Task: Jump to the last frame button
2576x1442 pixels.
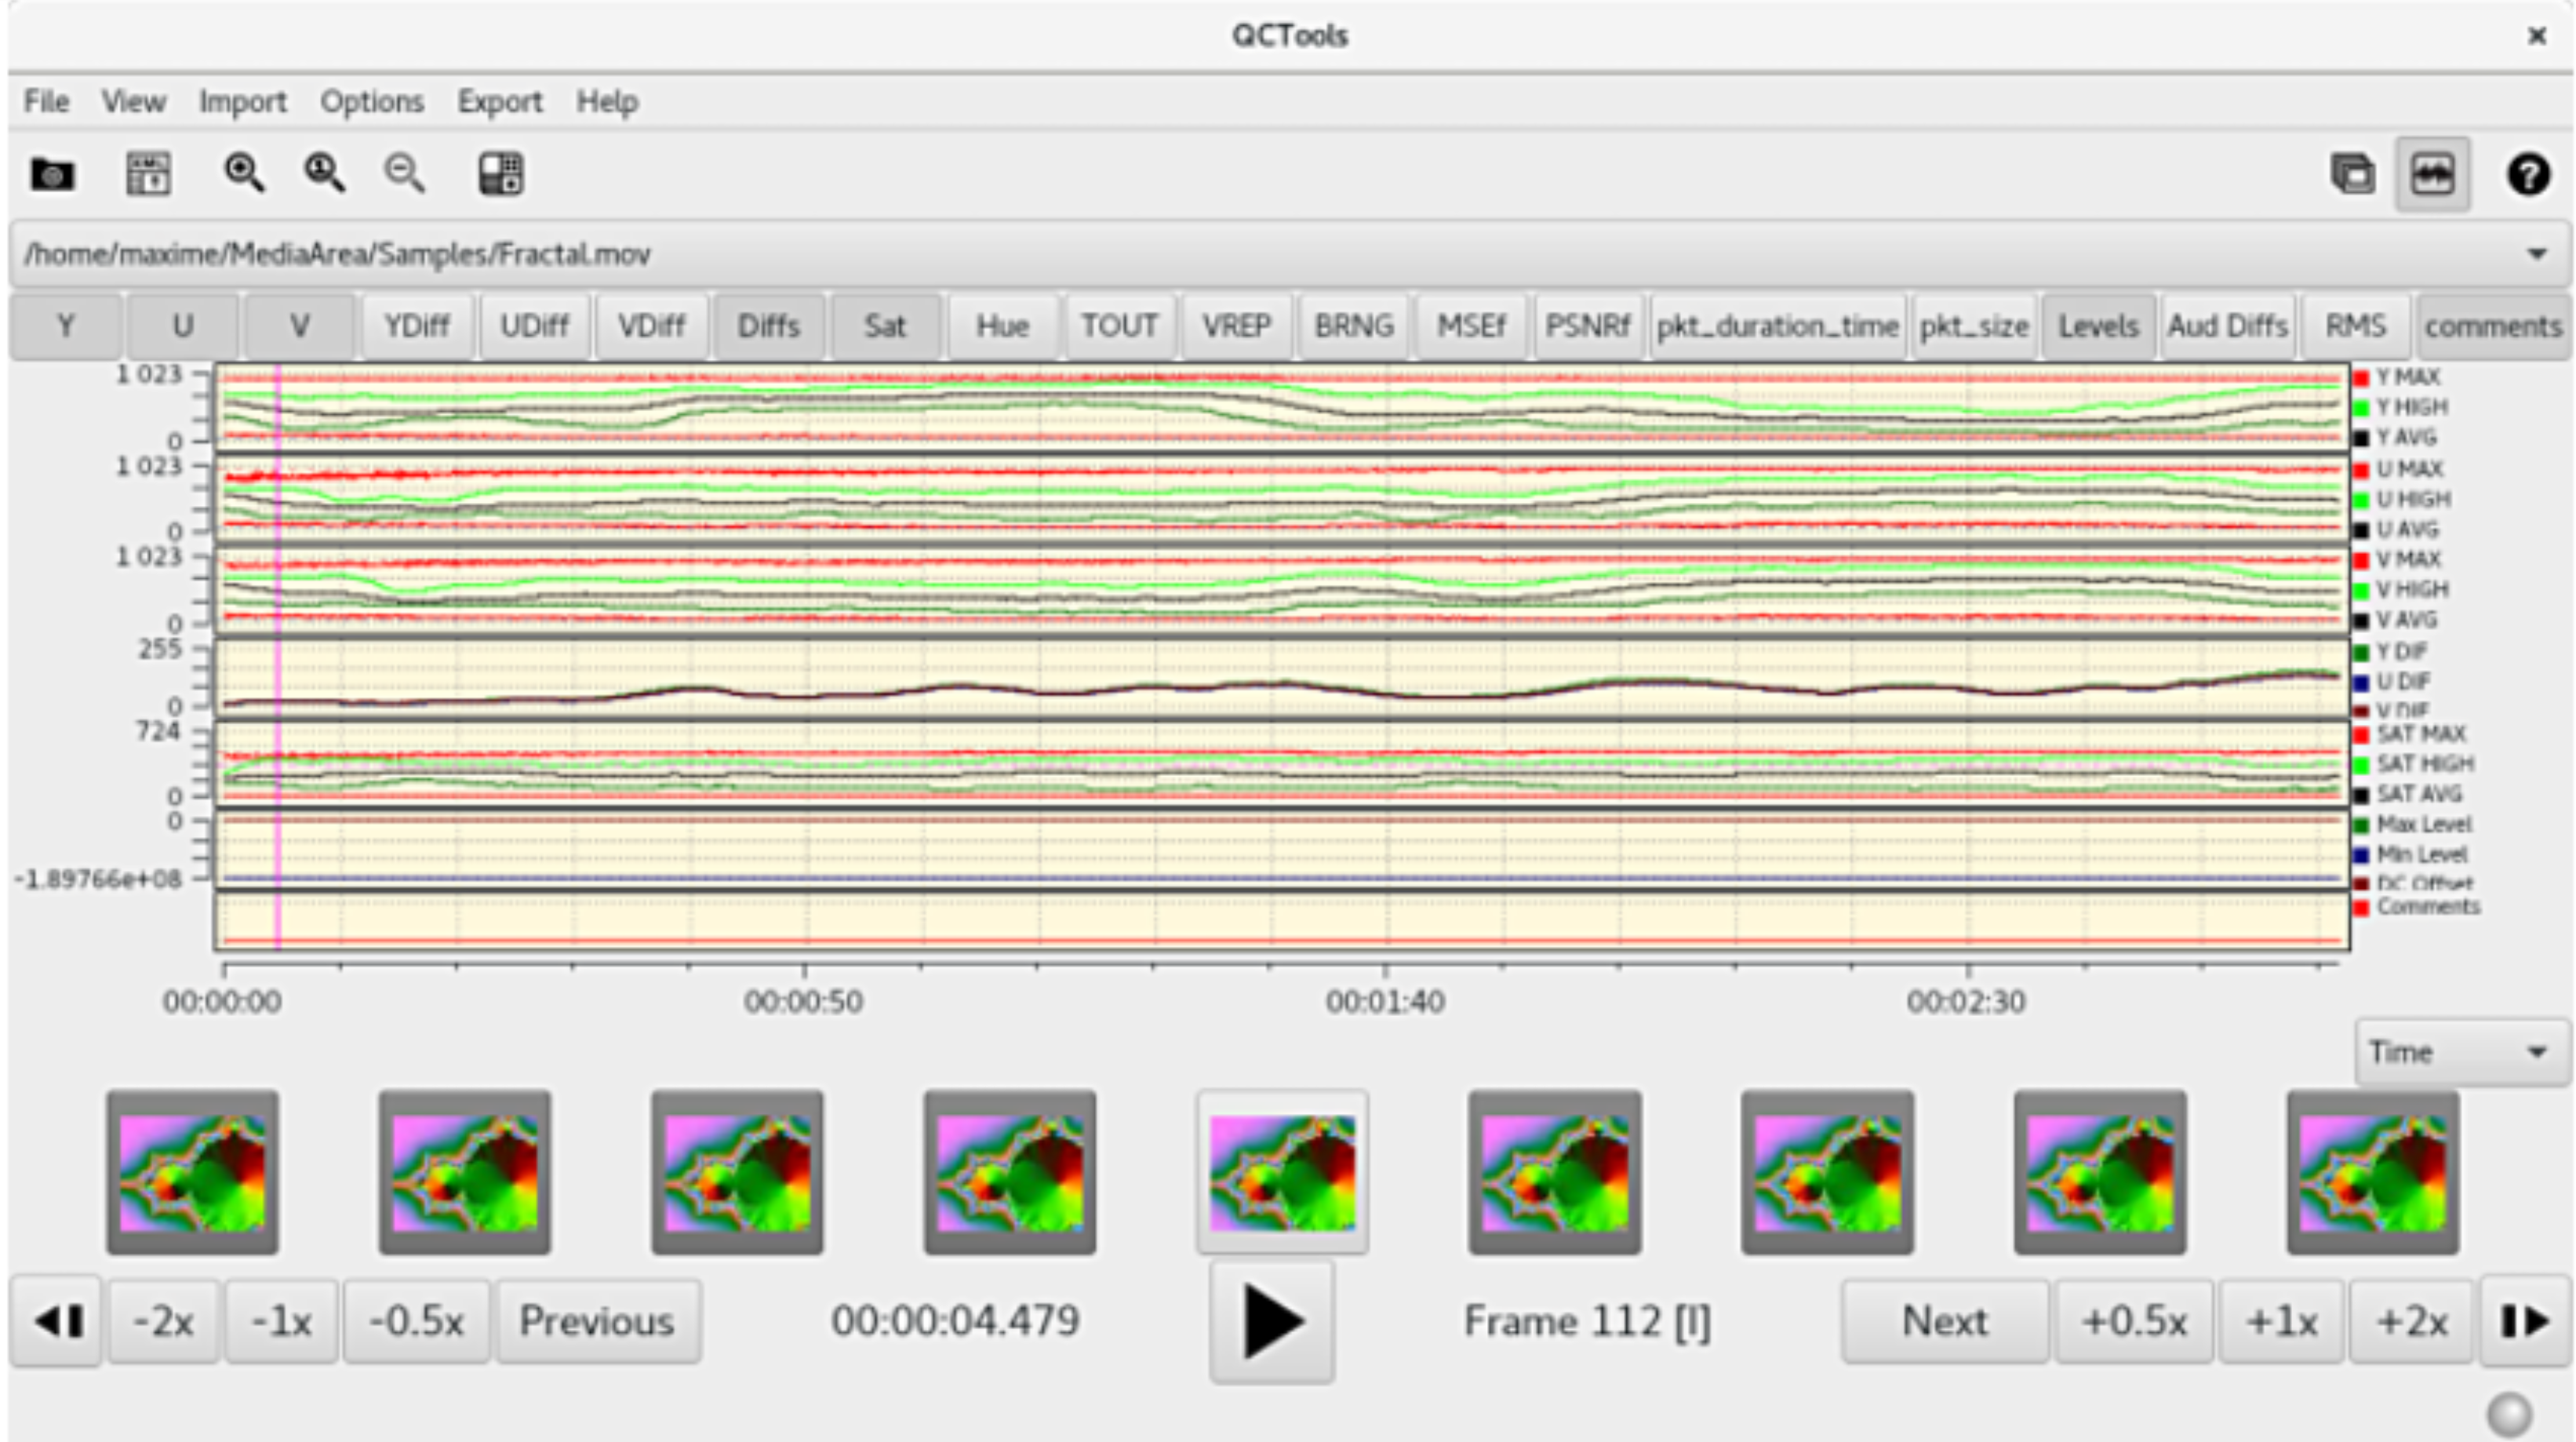Action: 2525,1321
